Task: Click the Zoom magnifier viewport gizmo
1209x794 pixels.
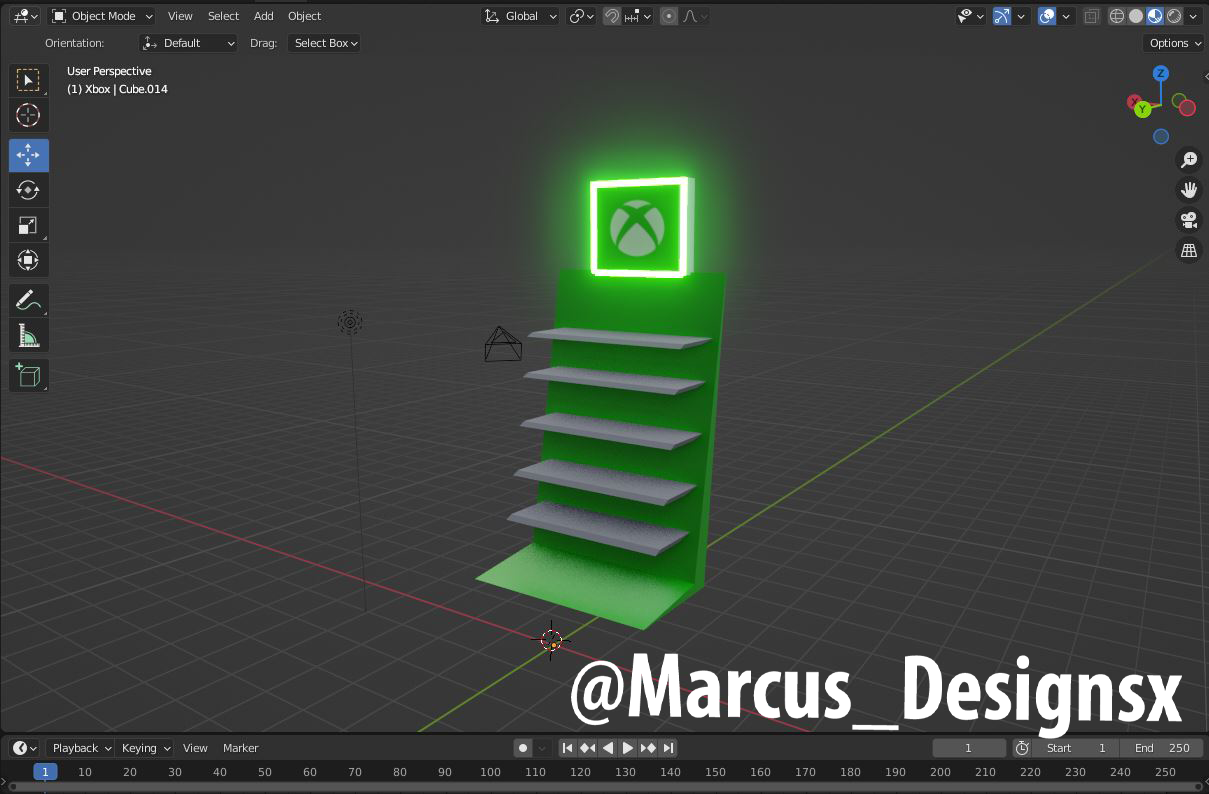Action: tap(1189, 160)
